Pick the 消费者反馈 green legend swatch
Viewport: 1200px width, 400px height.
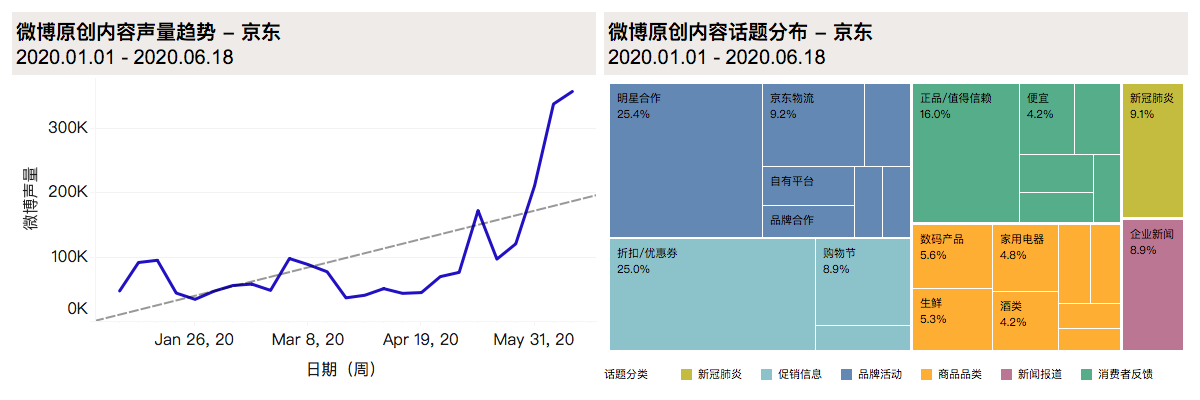(x=1086, y=375)
